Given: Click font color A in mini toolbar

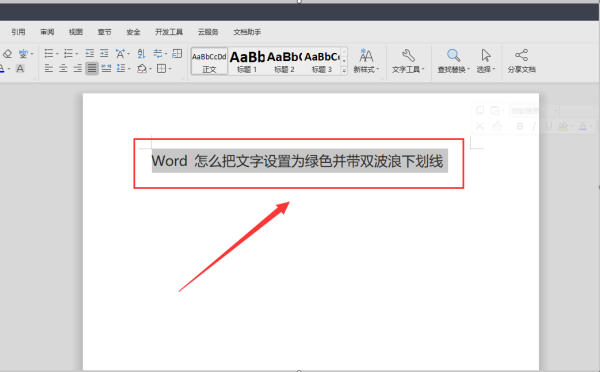Looking at the screenshot, I should pos(582,126).
